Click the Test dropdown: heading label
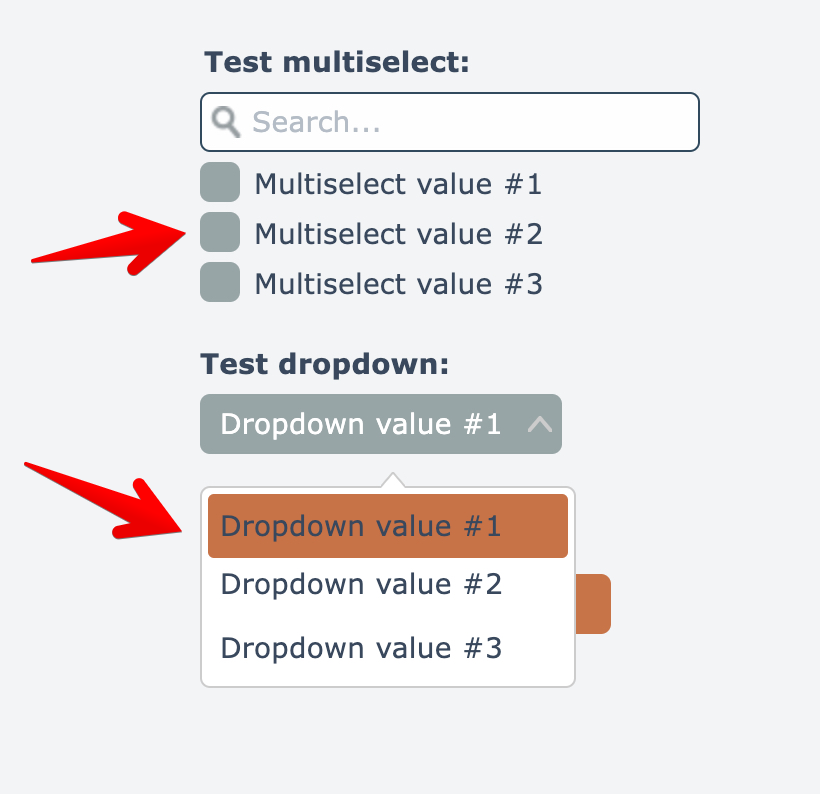 325,364
